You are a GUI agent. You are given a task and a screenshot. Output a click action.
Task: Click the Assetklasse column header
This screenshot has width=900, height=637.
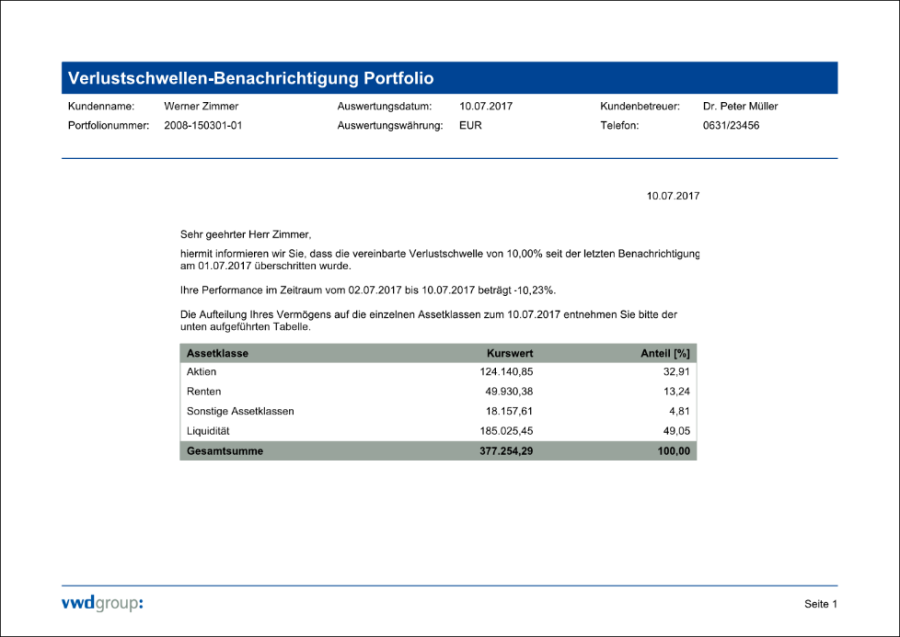[217, 353]
